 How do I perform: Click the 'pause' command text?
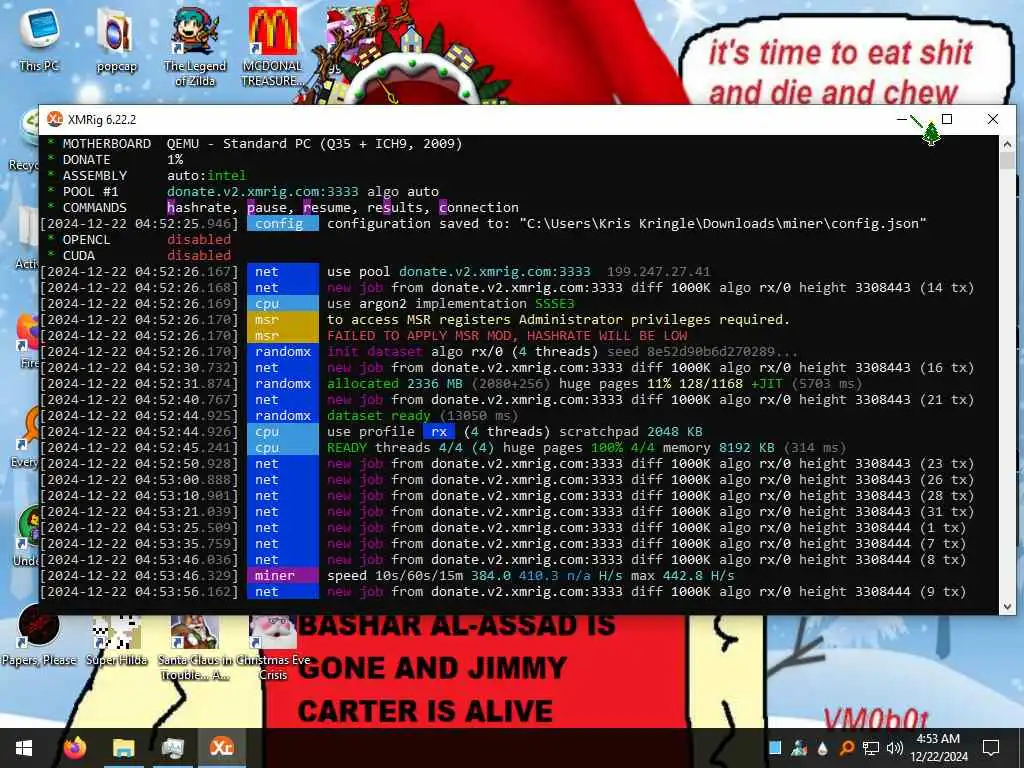270,208
